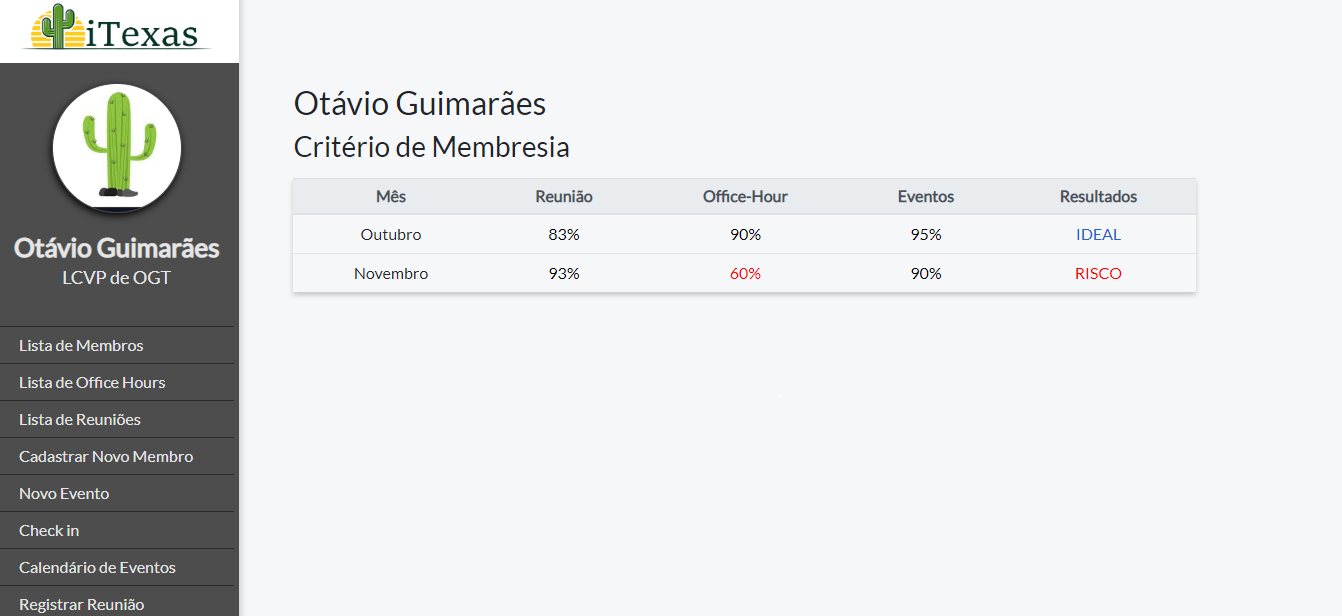Open Calendário de Eventos
Screen dimensions: 1342x616
pos(97,567)
